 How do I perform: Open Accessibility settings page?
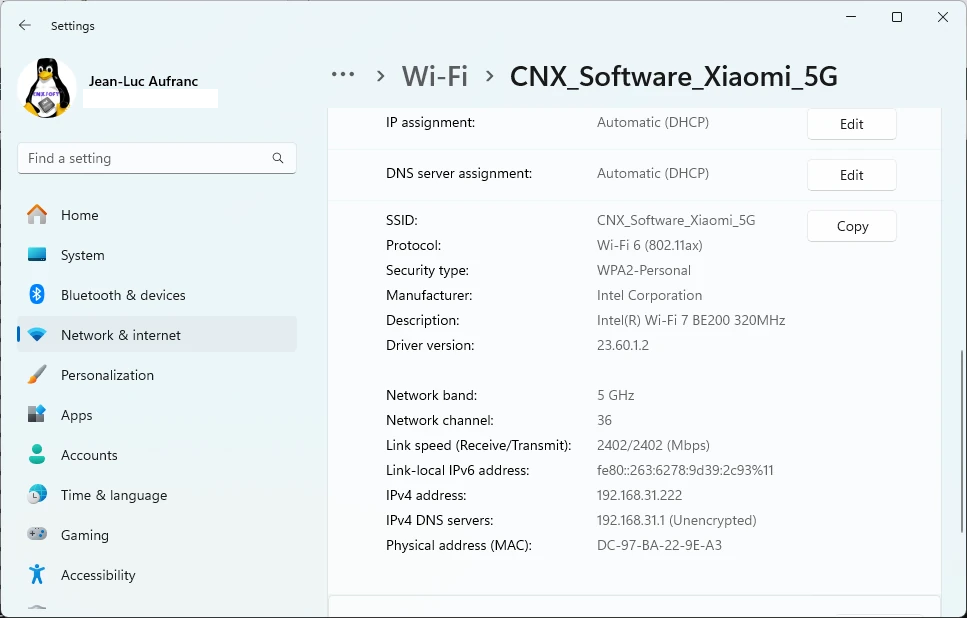click(157, 575)
